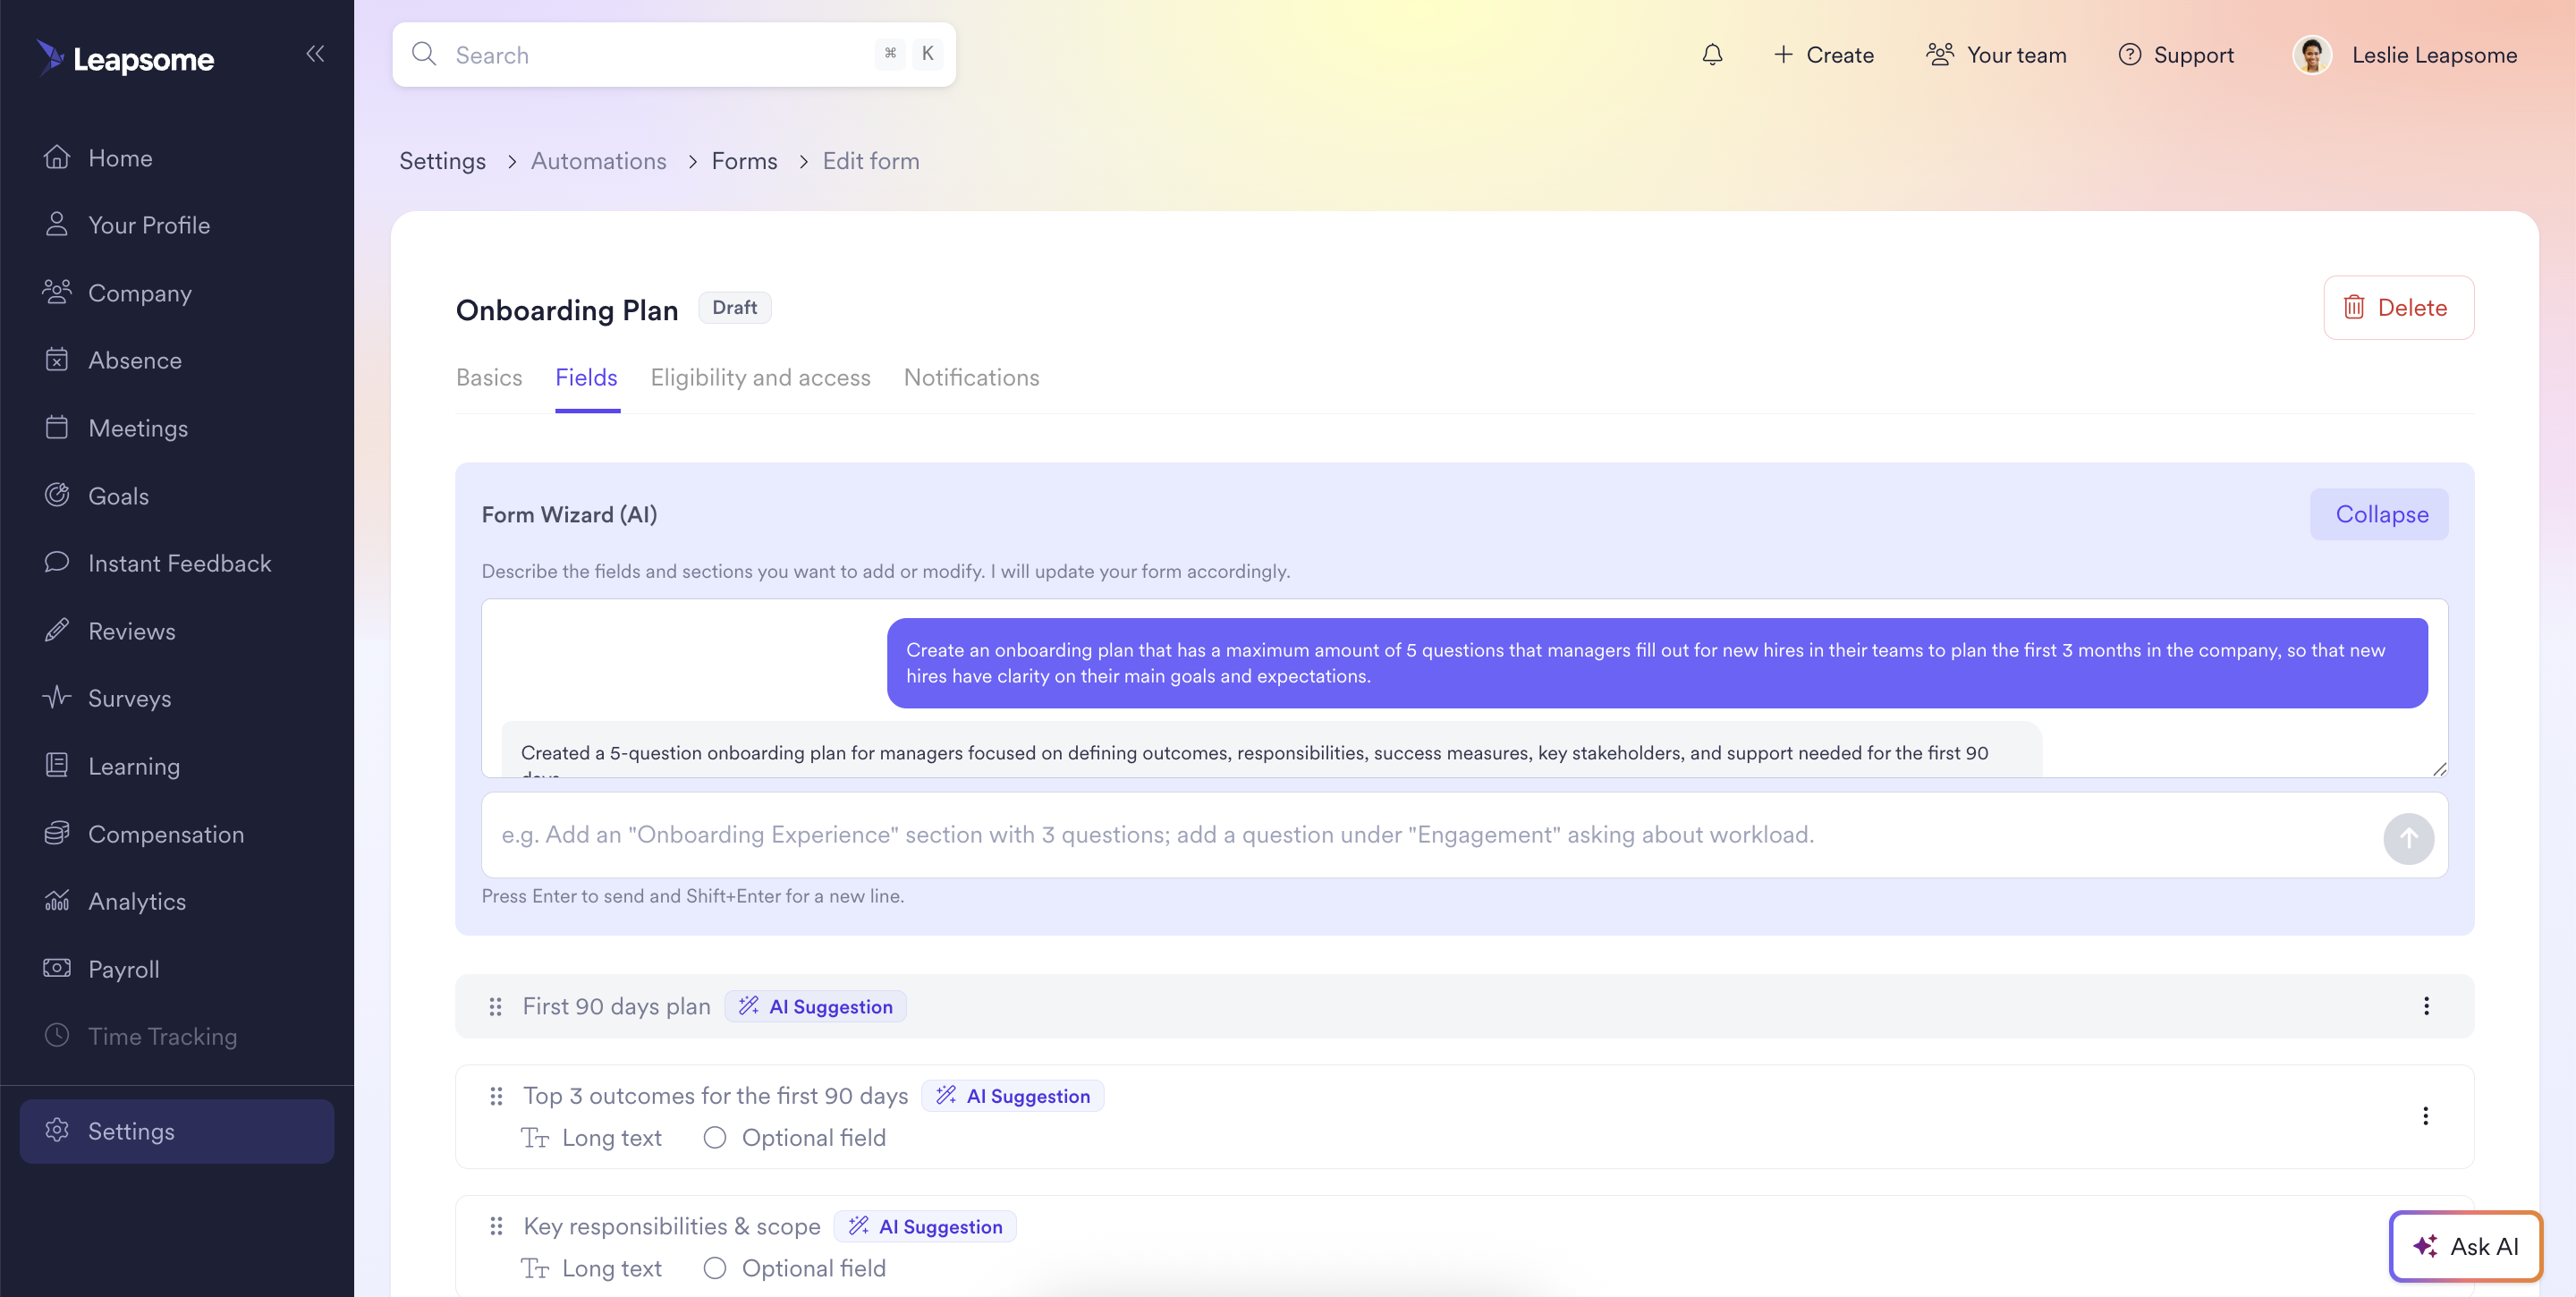Grab drag handle of Key responsibilities field

point(496,1226)
